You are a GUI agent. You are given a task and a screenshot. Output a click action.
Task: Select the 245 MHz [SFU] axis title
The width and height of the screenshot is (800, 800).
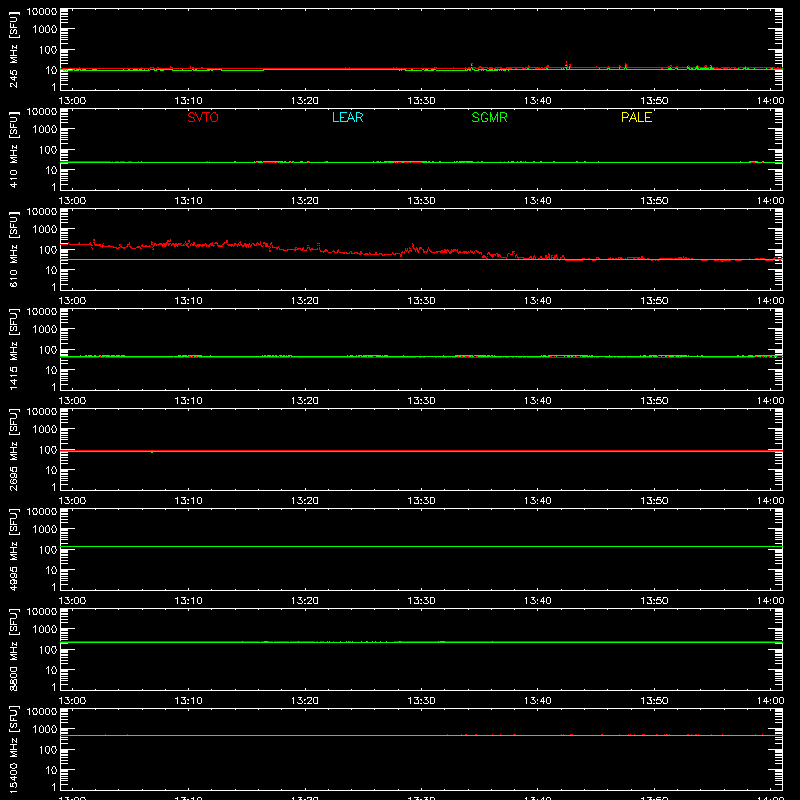[13, 50]
